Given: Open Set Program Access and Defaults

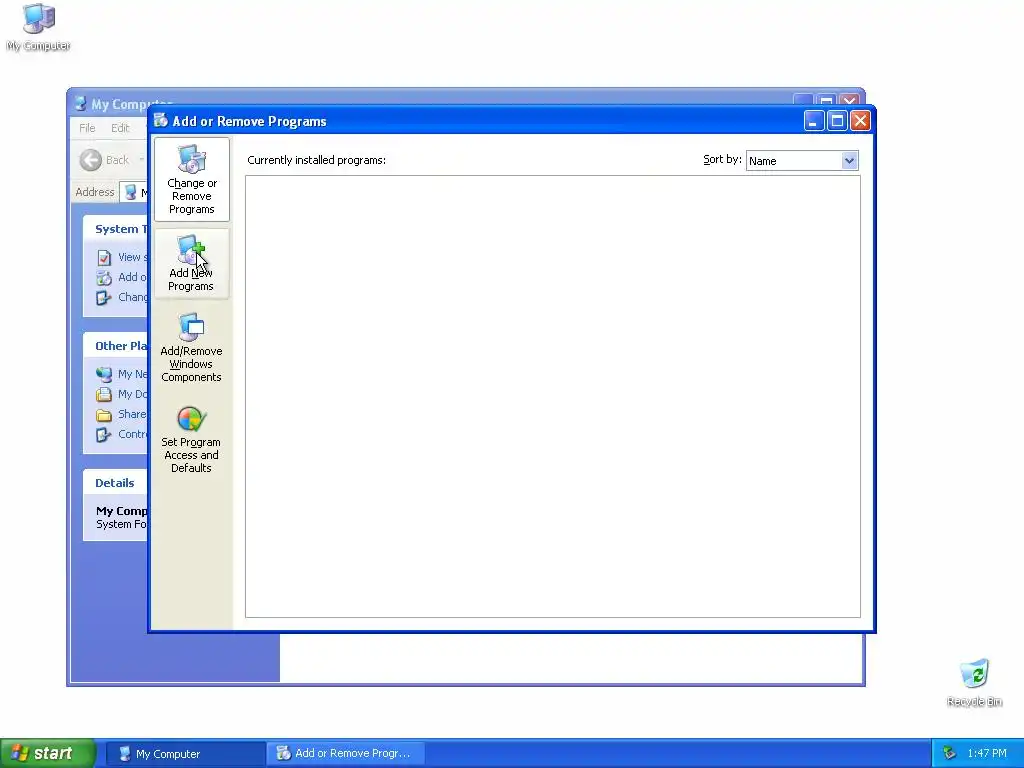Looking at the screenshot, I should tap(191, 439).
